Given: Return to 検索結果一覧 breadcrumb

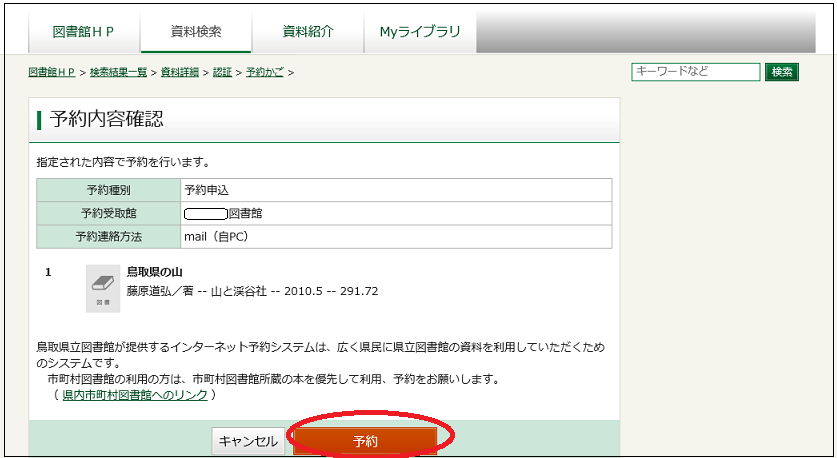Looking at the screenshot, I should click(x=118, y=72).
